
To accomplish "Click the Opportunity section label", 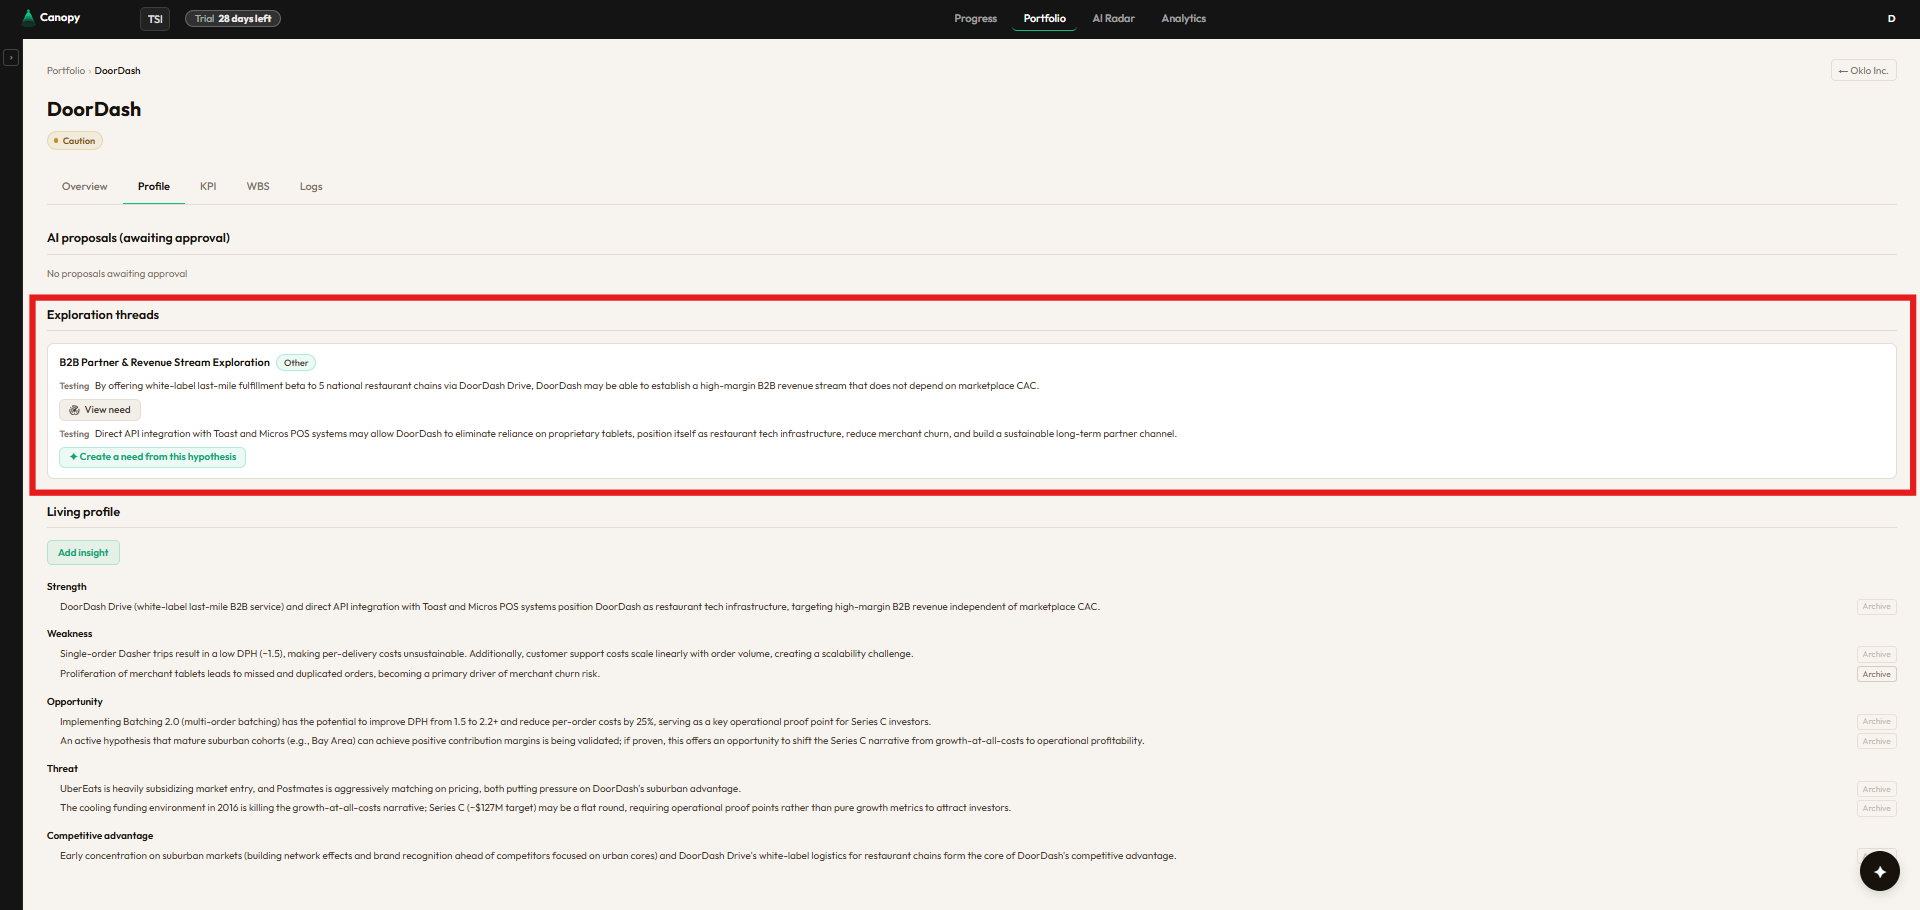I will pos(75,702).
